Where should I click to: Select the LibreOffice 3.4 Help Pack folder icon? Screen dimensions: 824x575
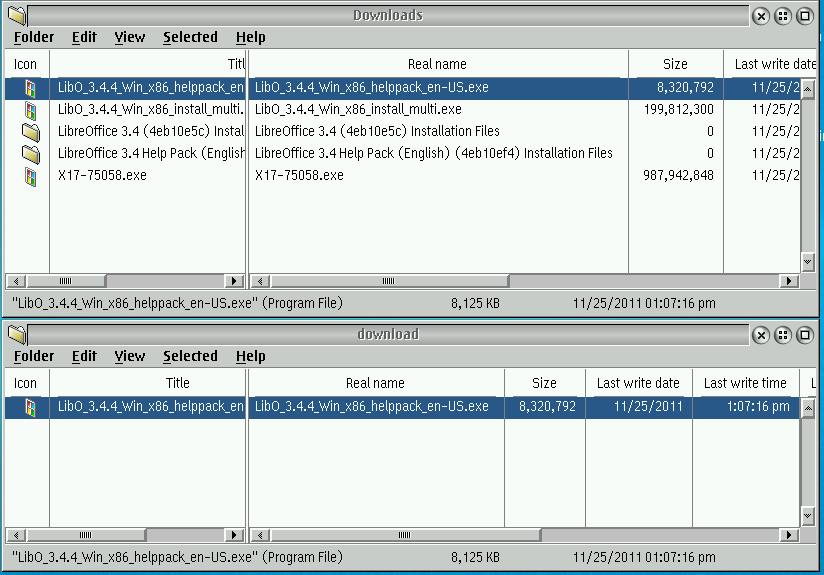point(30,154)
